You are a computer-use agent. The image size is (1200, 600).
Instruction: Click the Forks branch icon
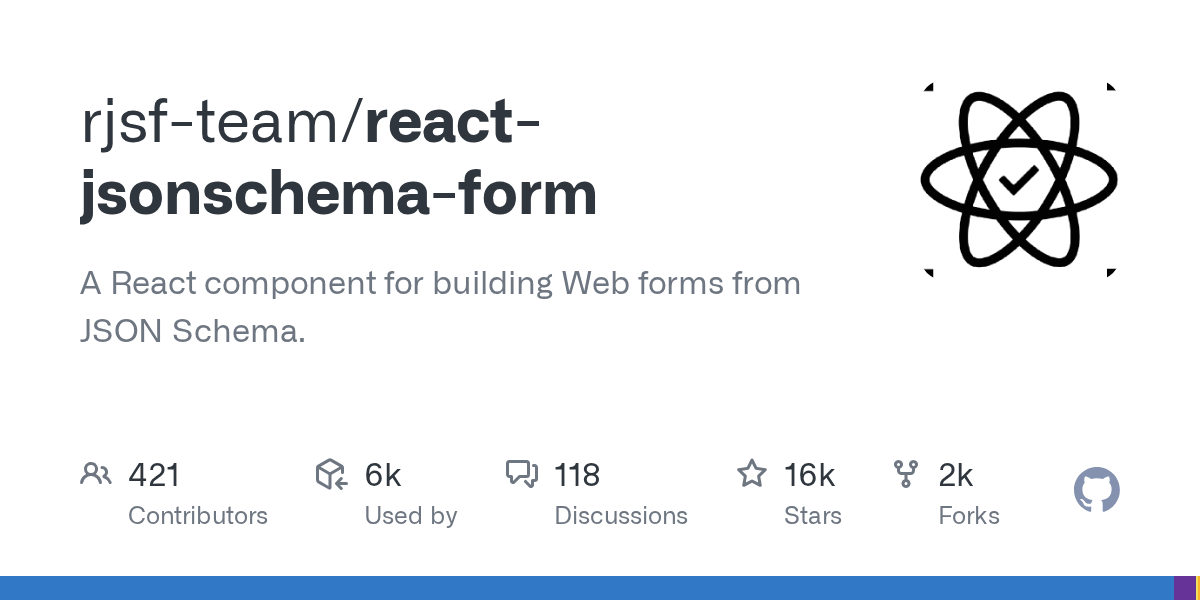click(906, 474)
